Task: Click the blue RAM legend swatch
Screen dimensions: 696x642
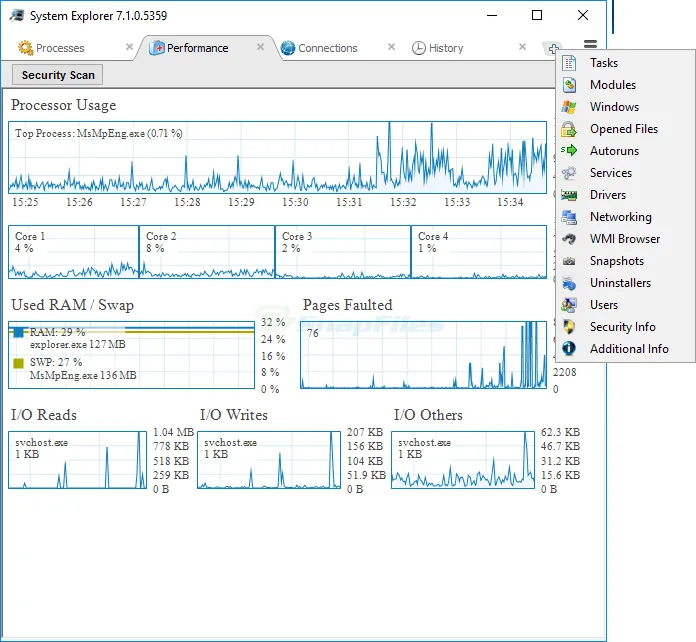Action: [18, 332]
